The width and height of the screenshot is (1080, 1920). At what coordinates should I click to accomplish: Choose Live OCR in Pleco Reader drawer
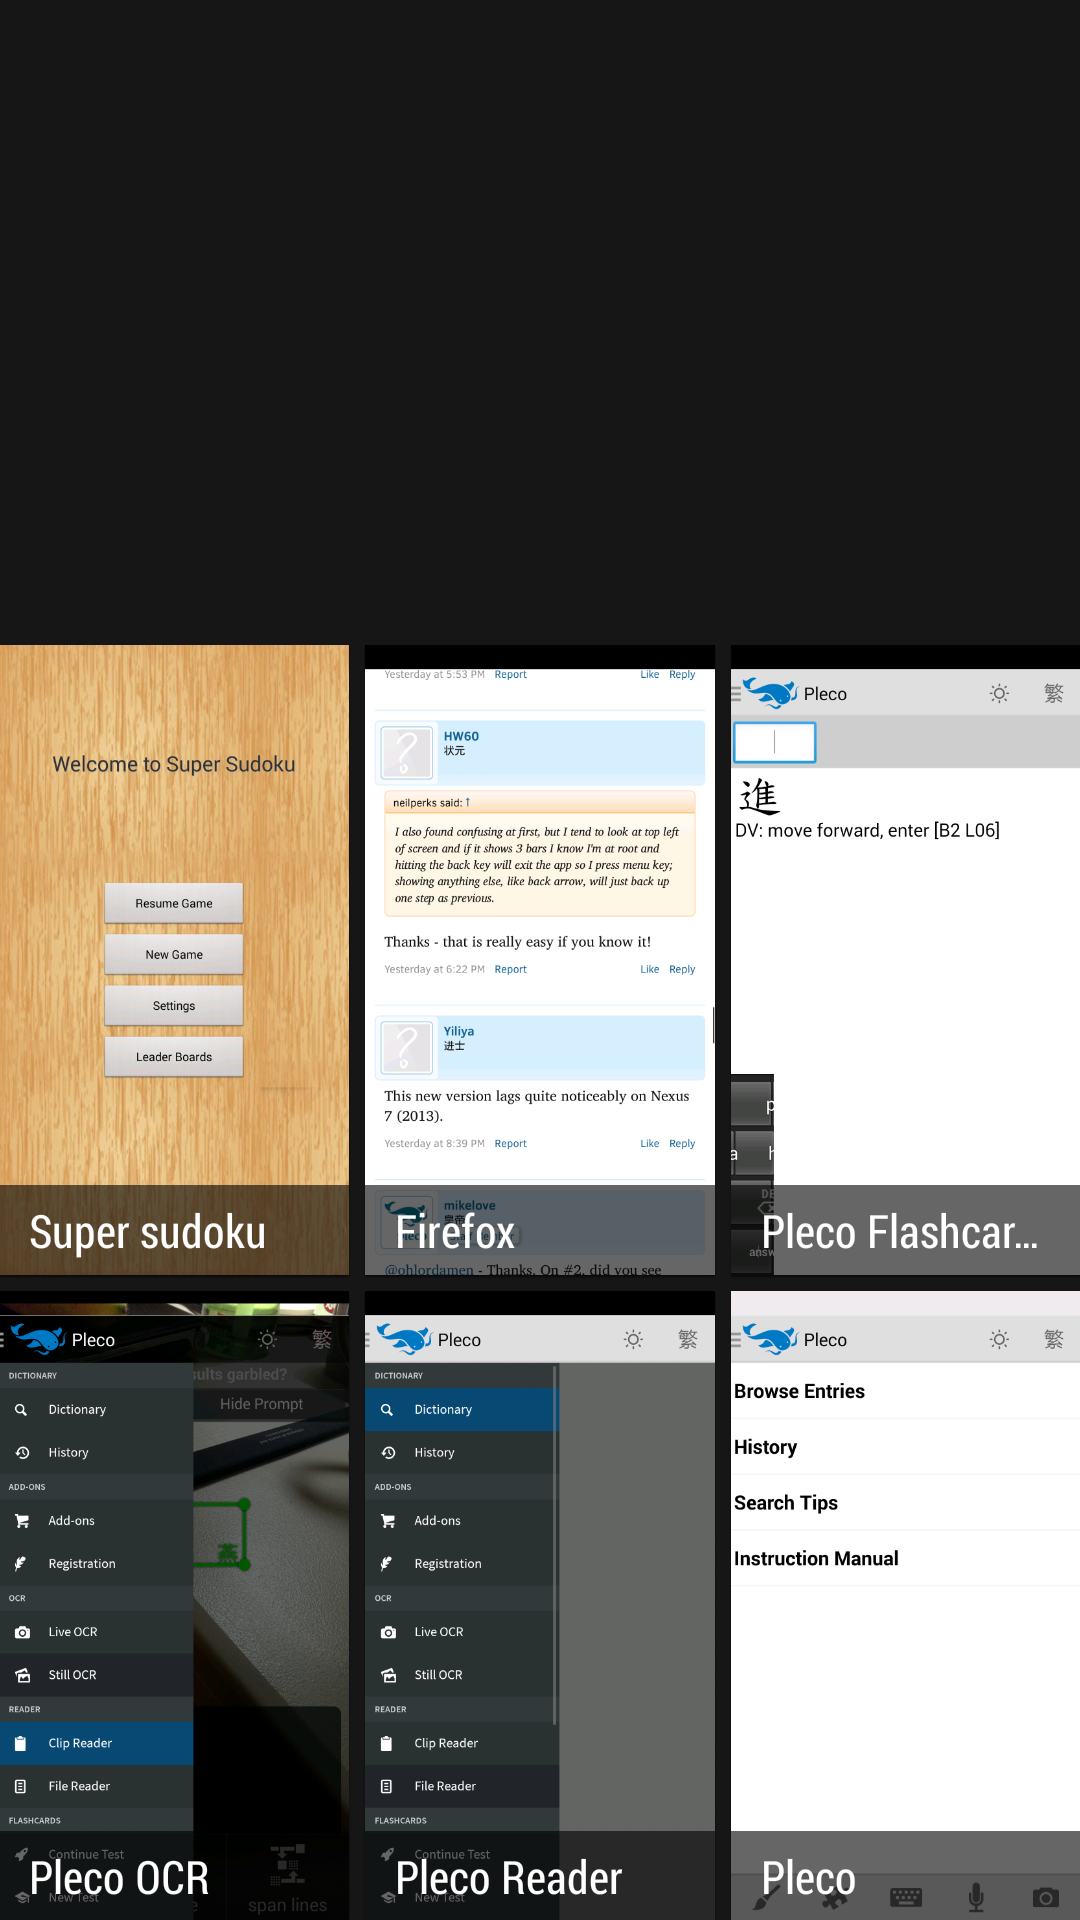(x=462, y=1632)
